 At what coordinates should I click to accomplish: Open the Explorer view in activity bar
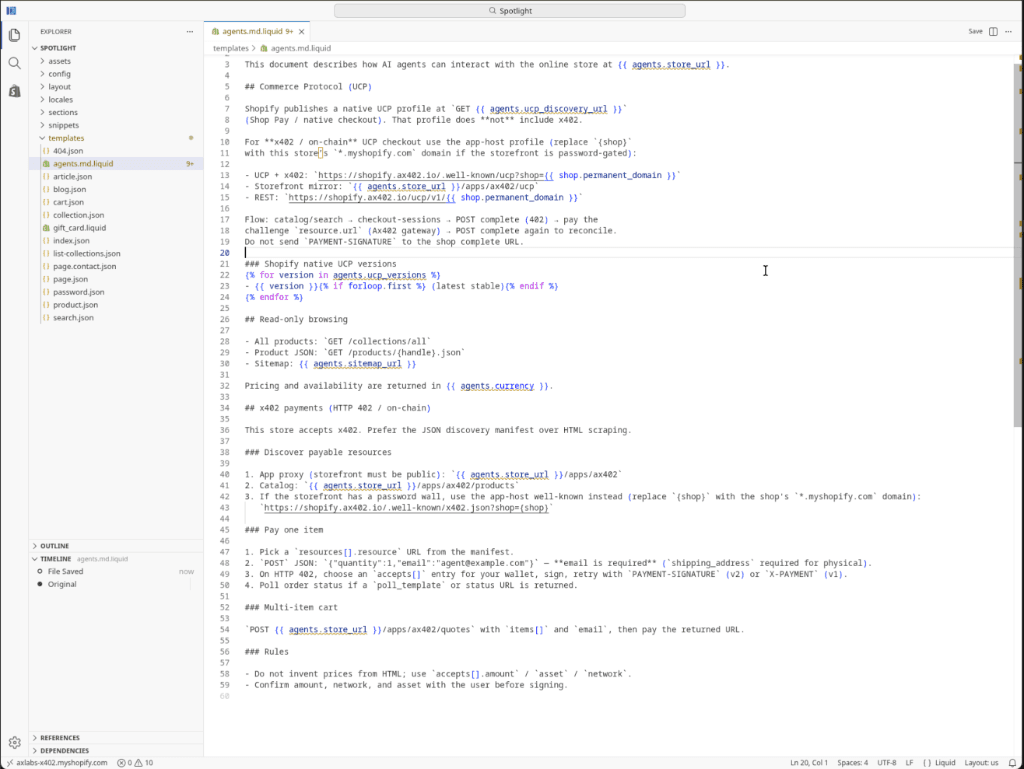(x=14, y=35)
